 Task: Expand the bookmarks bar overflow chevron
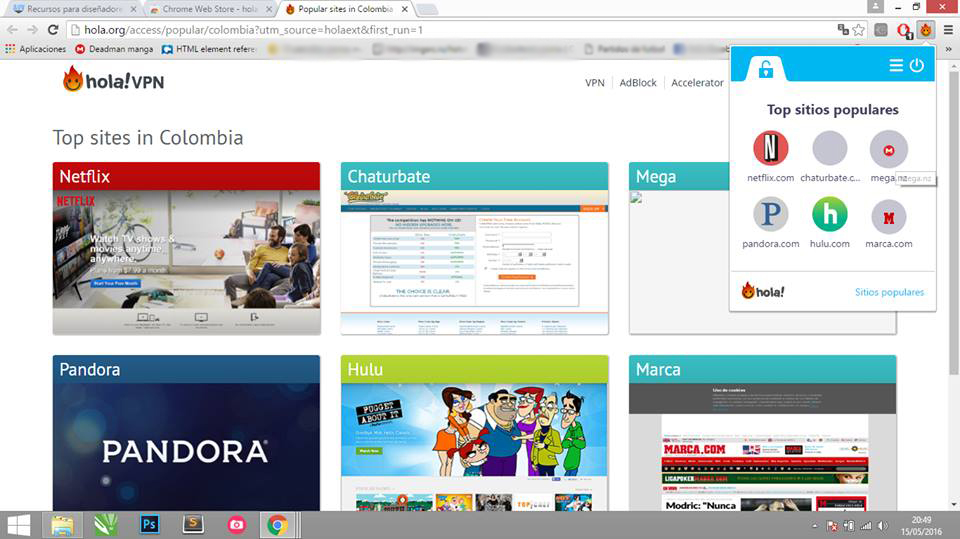click(x=949, y=49)
